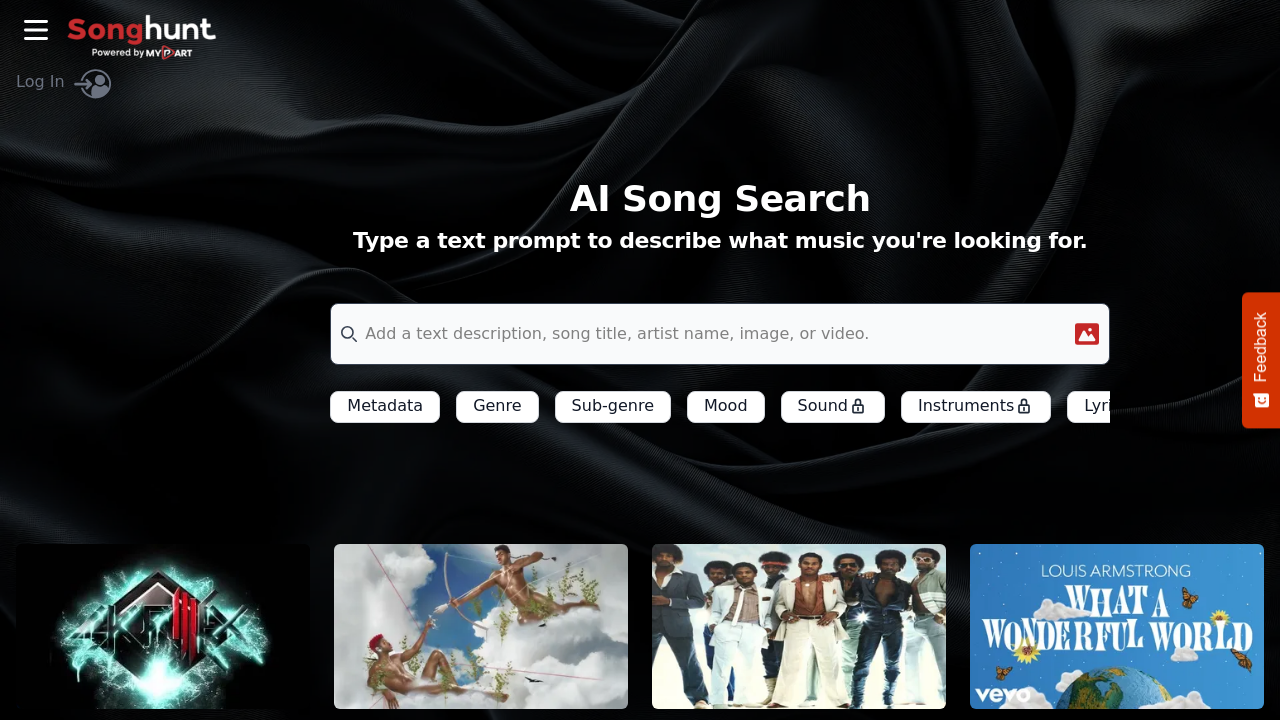
Task: Click the Songhunt logo
Action: (x=141, y=30)
